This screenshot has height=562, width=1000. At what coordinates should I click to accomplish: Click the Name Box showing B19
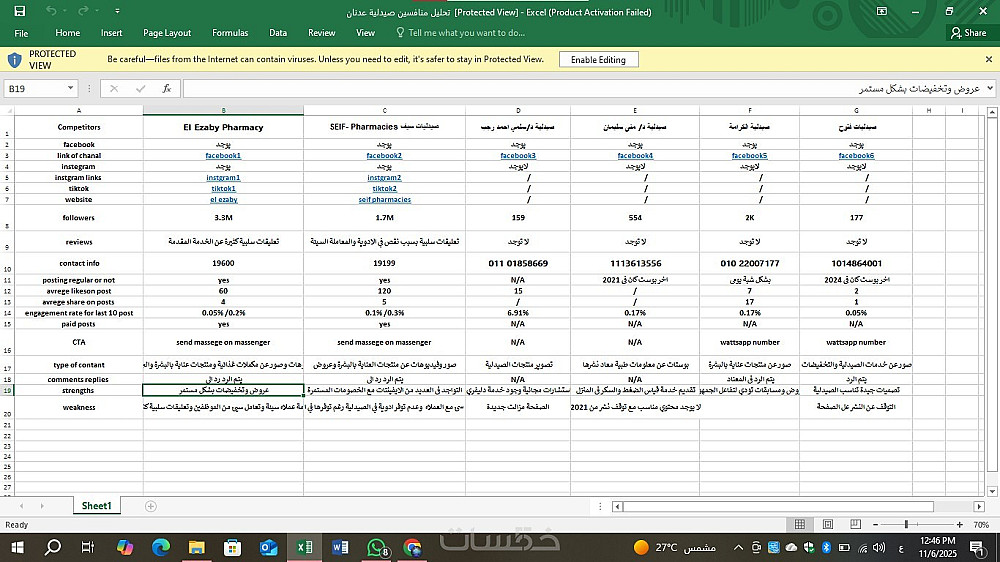pyautogui.click(x=34, y=88)
